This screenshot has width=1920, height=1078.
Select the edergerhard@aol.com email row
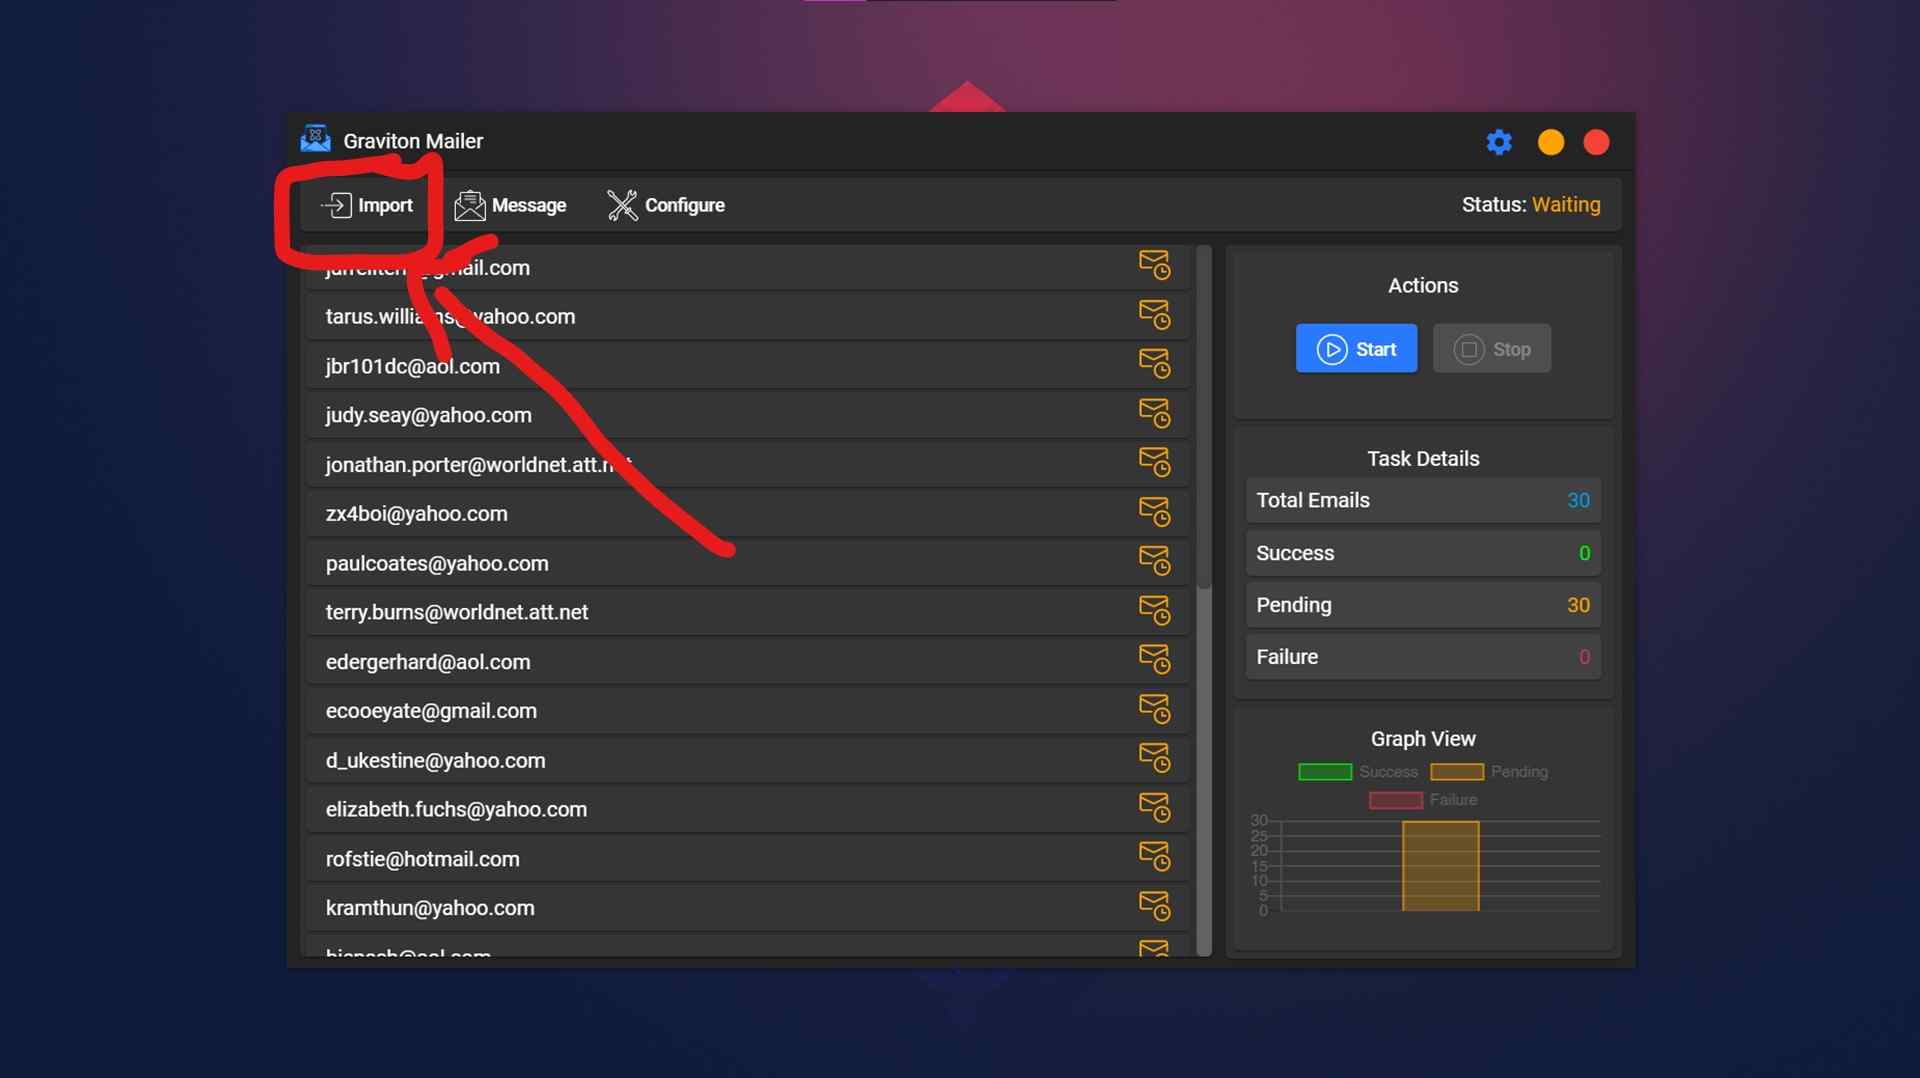[748, 662]
